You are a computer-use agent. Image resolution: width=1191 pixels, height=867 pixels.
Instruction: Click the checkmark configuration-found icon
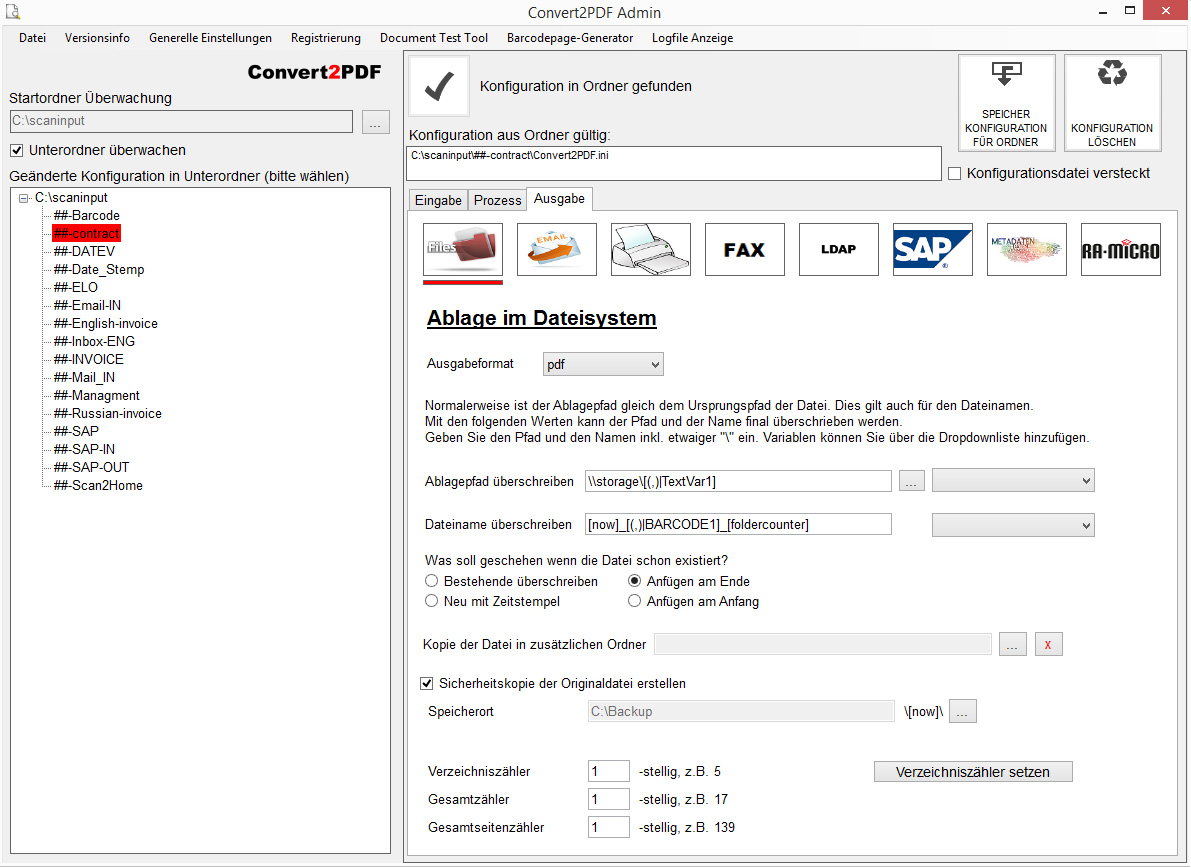pos(439,86)
